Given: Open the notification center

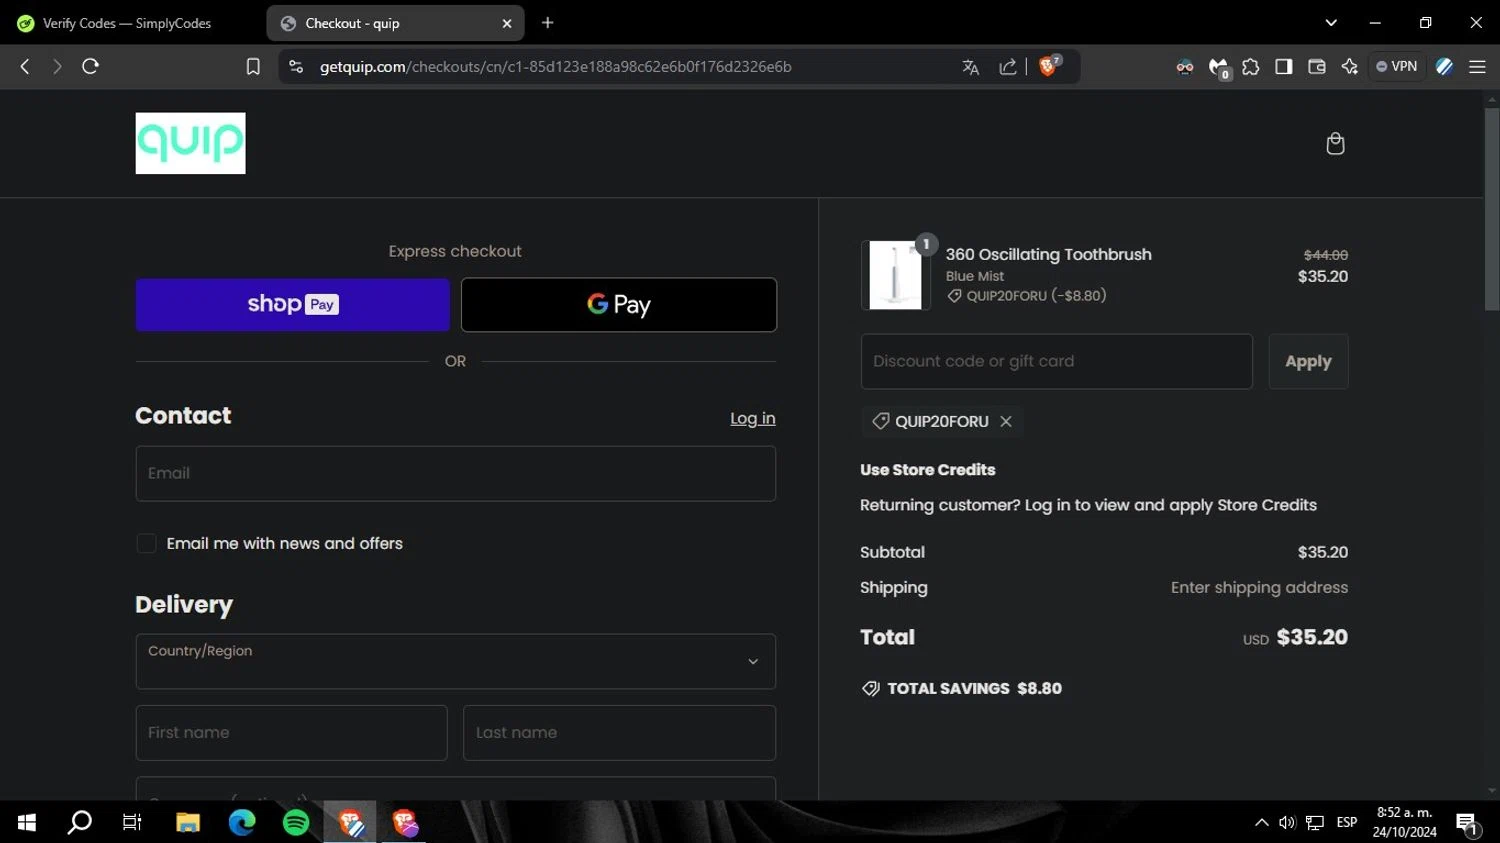Looking at the screenshot, I should coord(1468,824).
